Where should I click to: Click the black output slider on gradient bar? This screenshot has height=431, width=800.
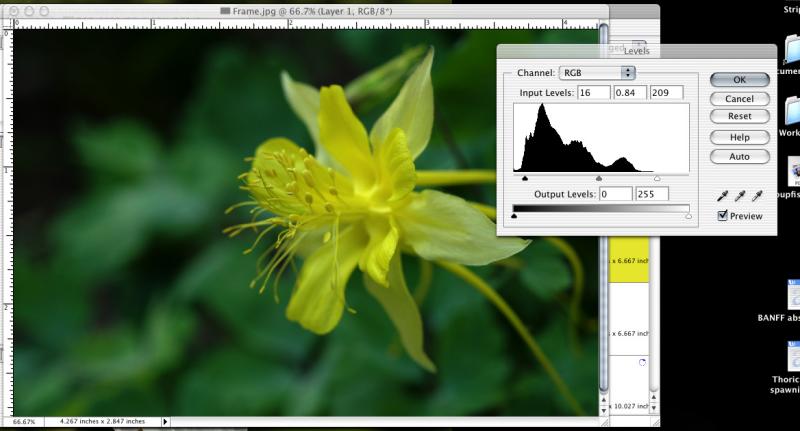(514, 216)
